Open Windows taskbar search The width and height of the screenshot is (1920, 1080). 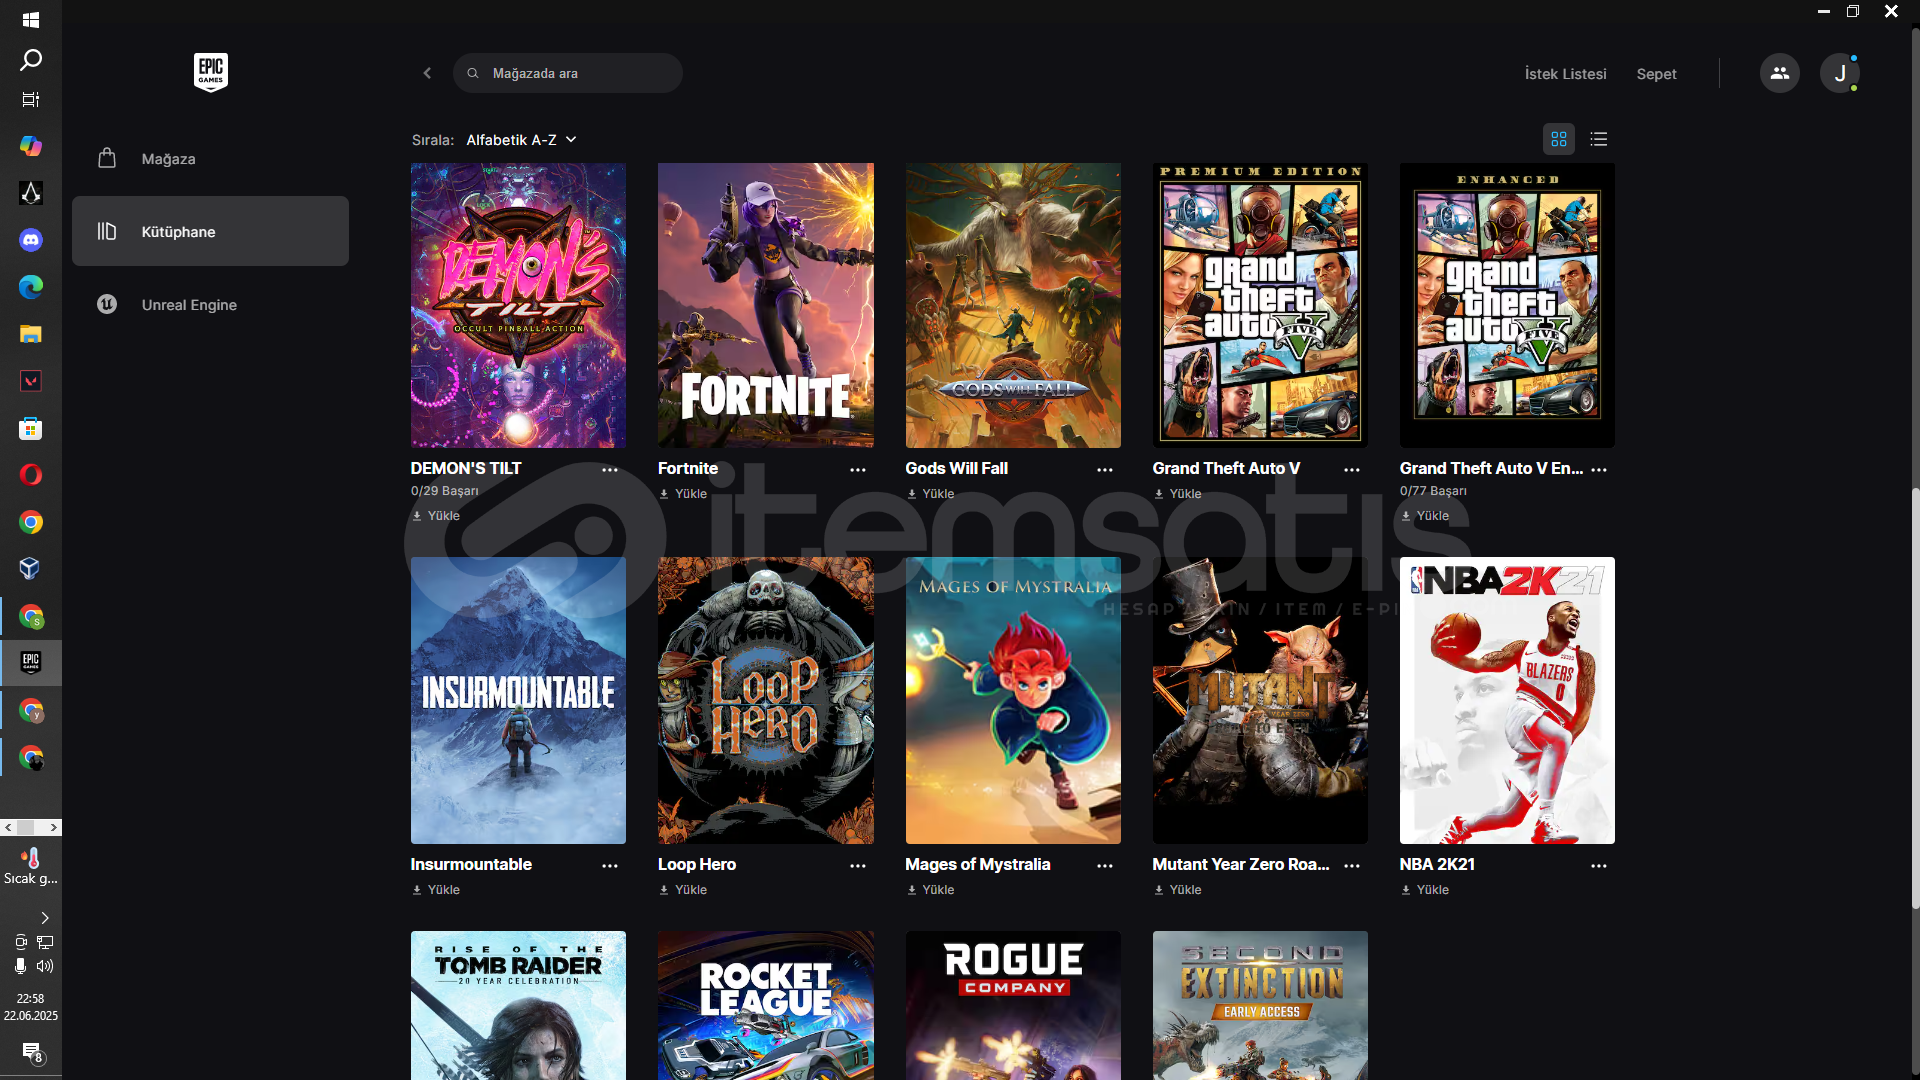click(x=31, y=60)
